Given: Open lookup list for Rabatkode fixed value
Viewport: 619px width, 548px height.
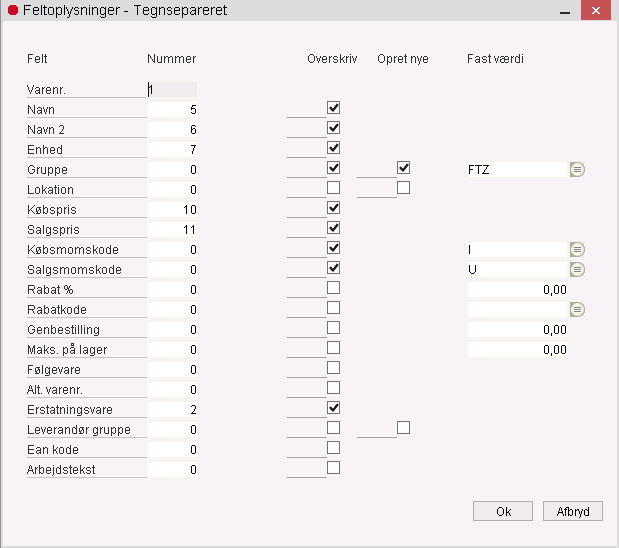Looking at the screenshot, I should (x=577, y=310).
